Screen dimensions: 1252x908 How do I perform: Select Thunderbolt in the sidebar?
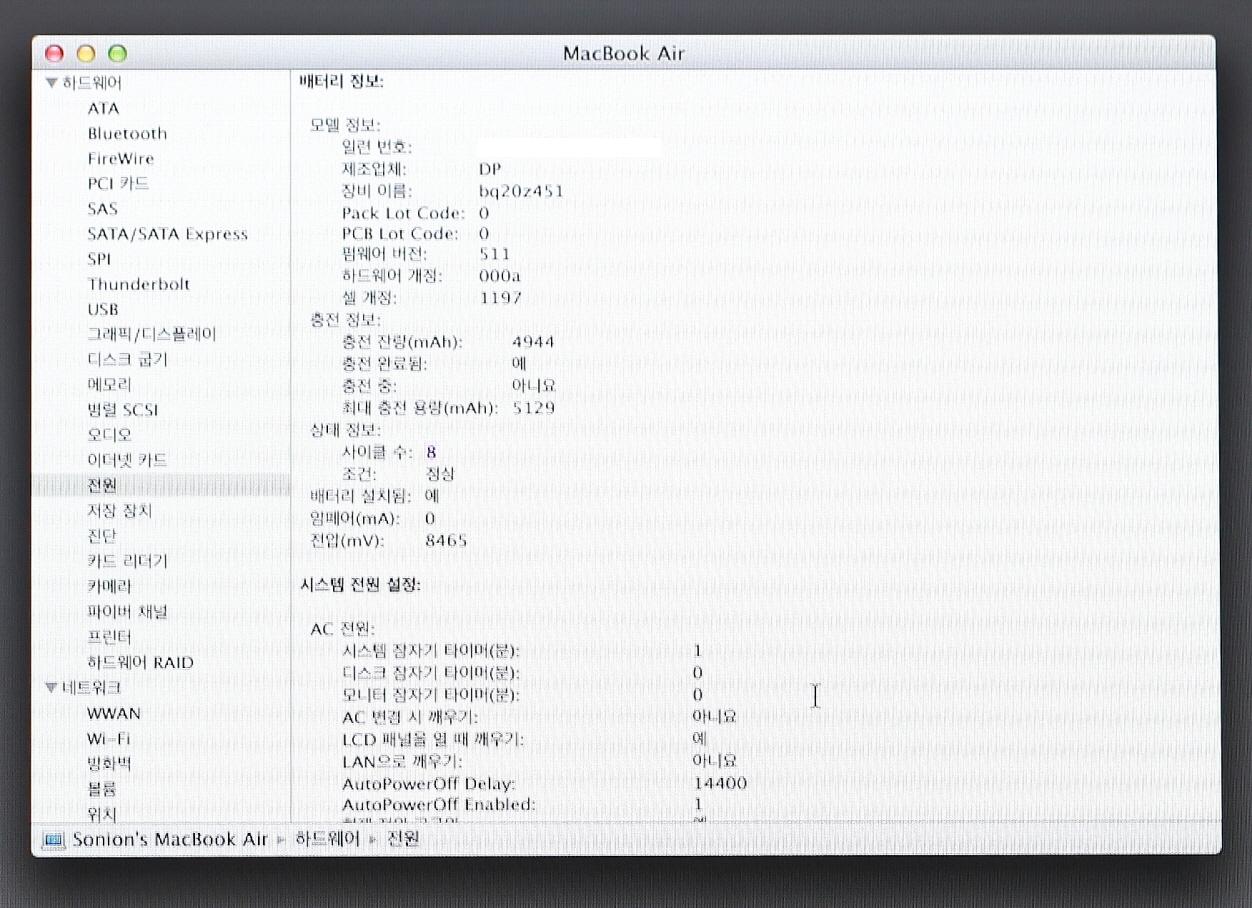click(138, 284)
